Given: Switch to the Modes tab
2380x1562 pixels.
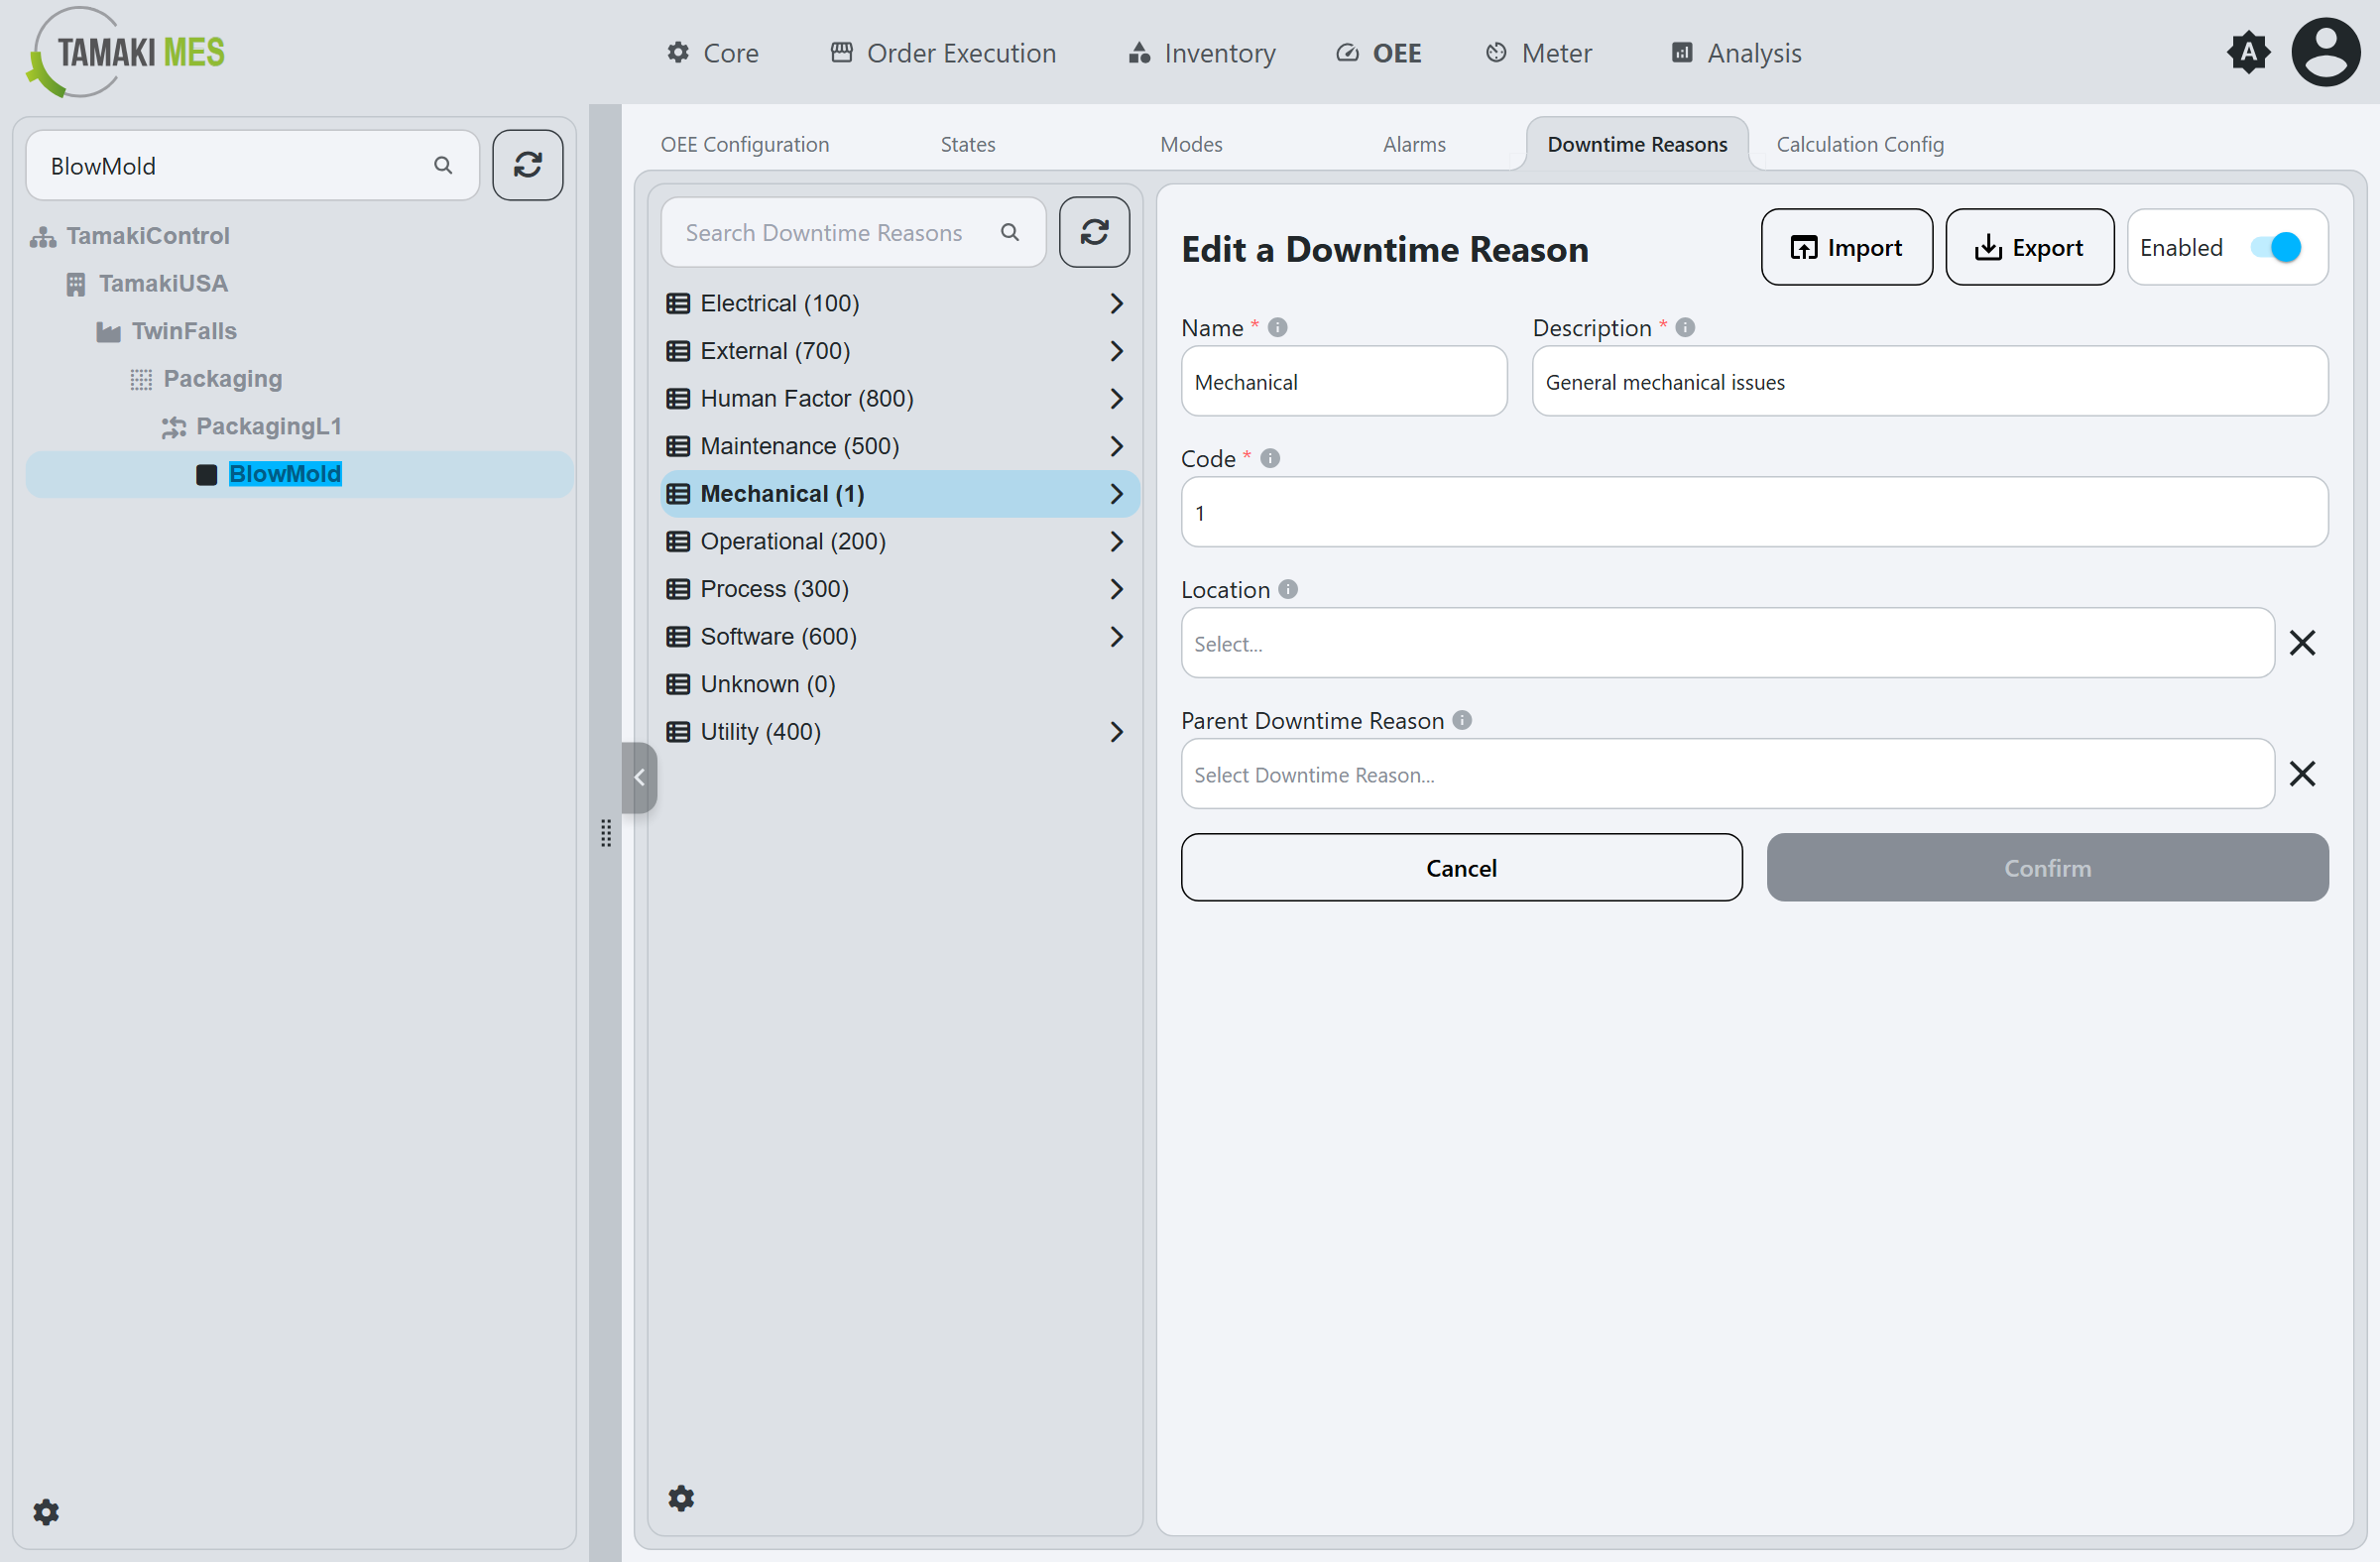Looking at the screenshot, I should [x=1191, y=144].
